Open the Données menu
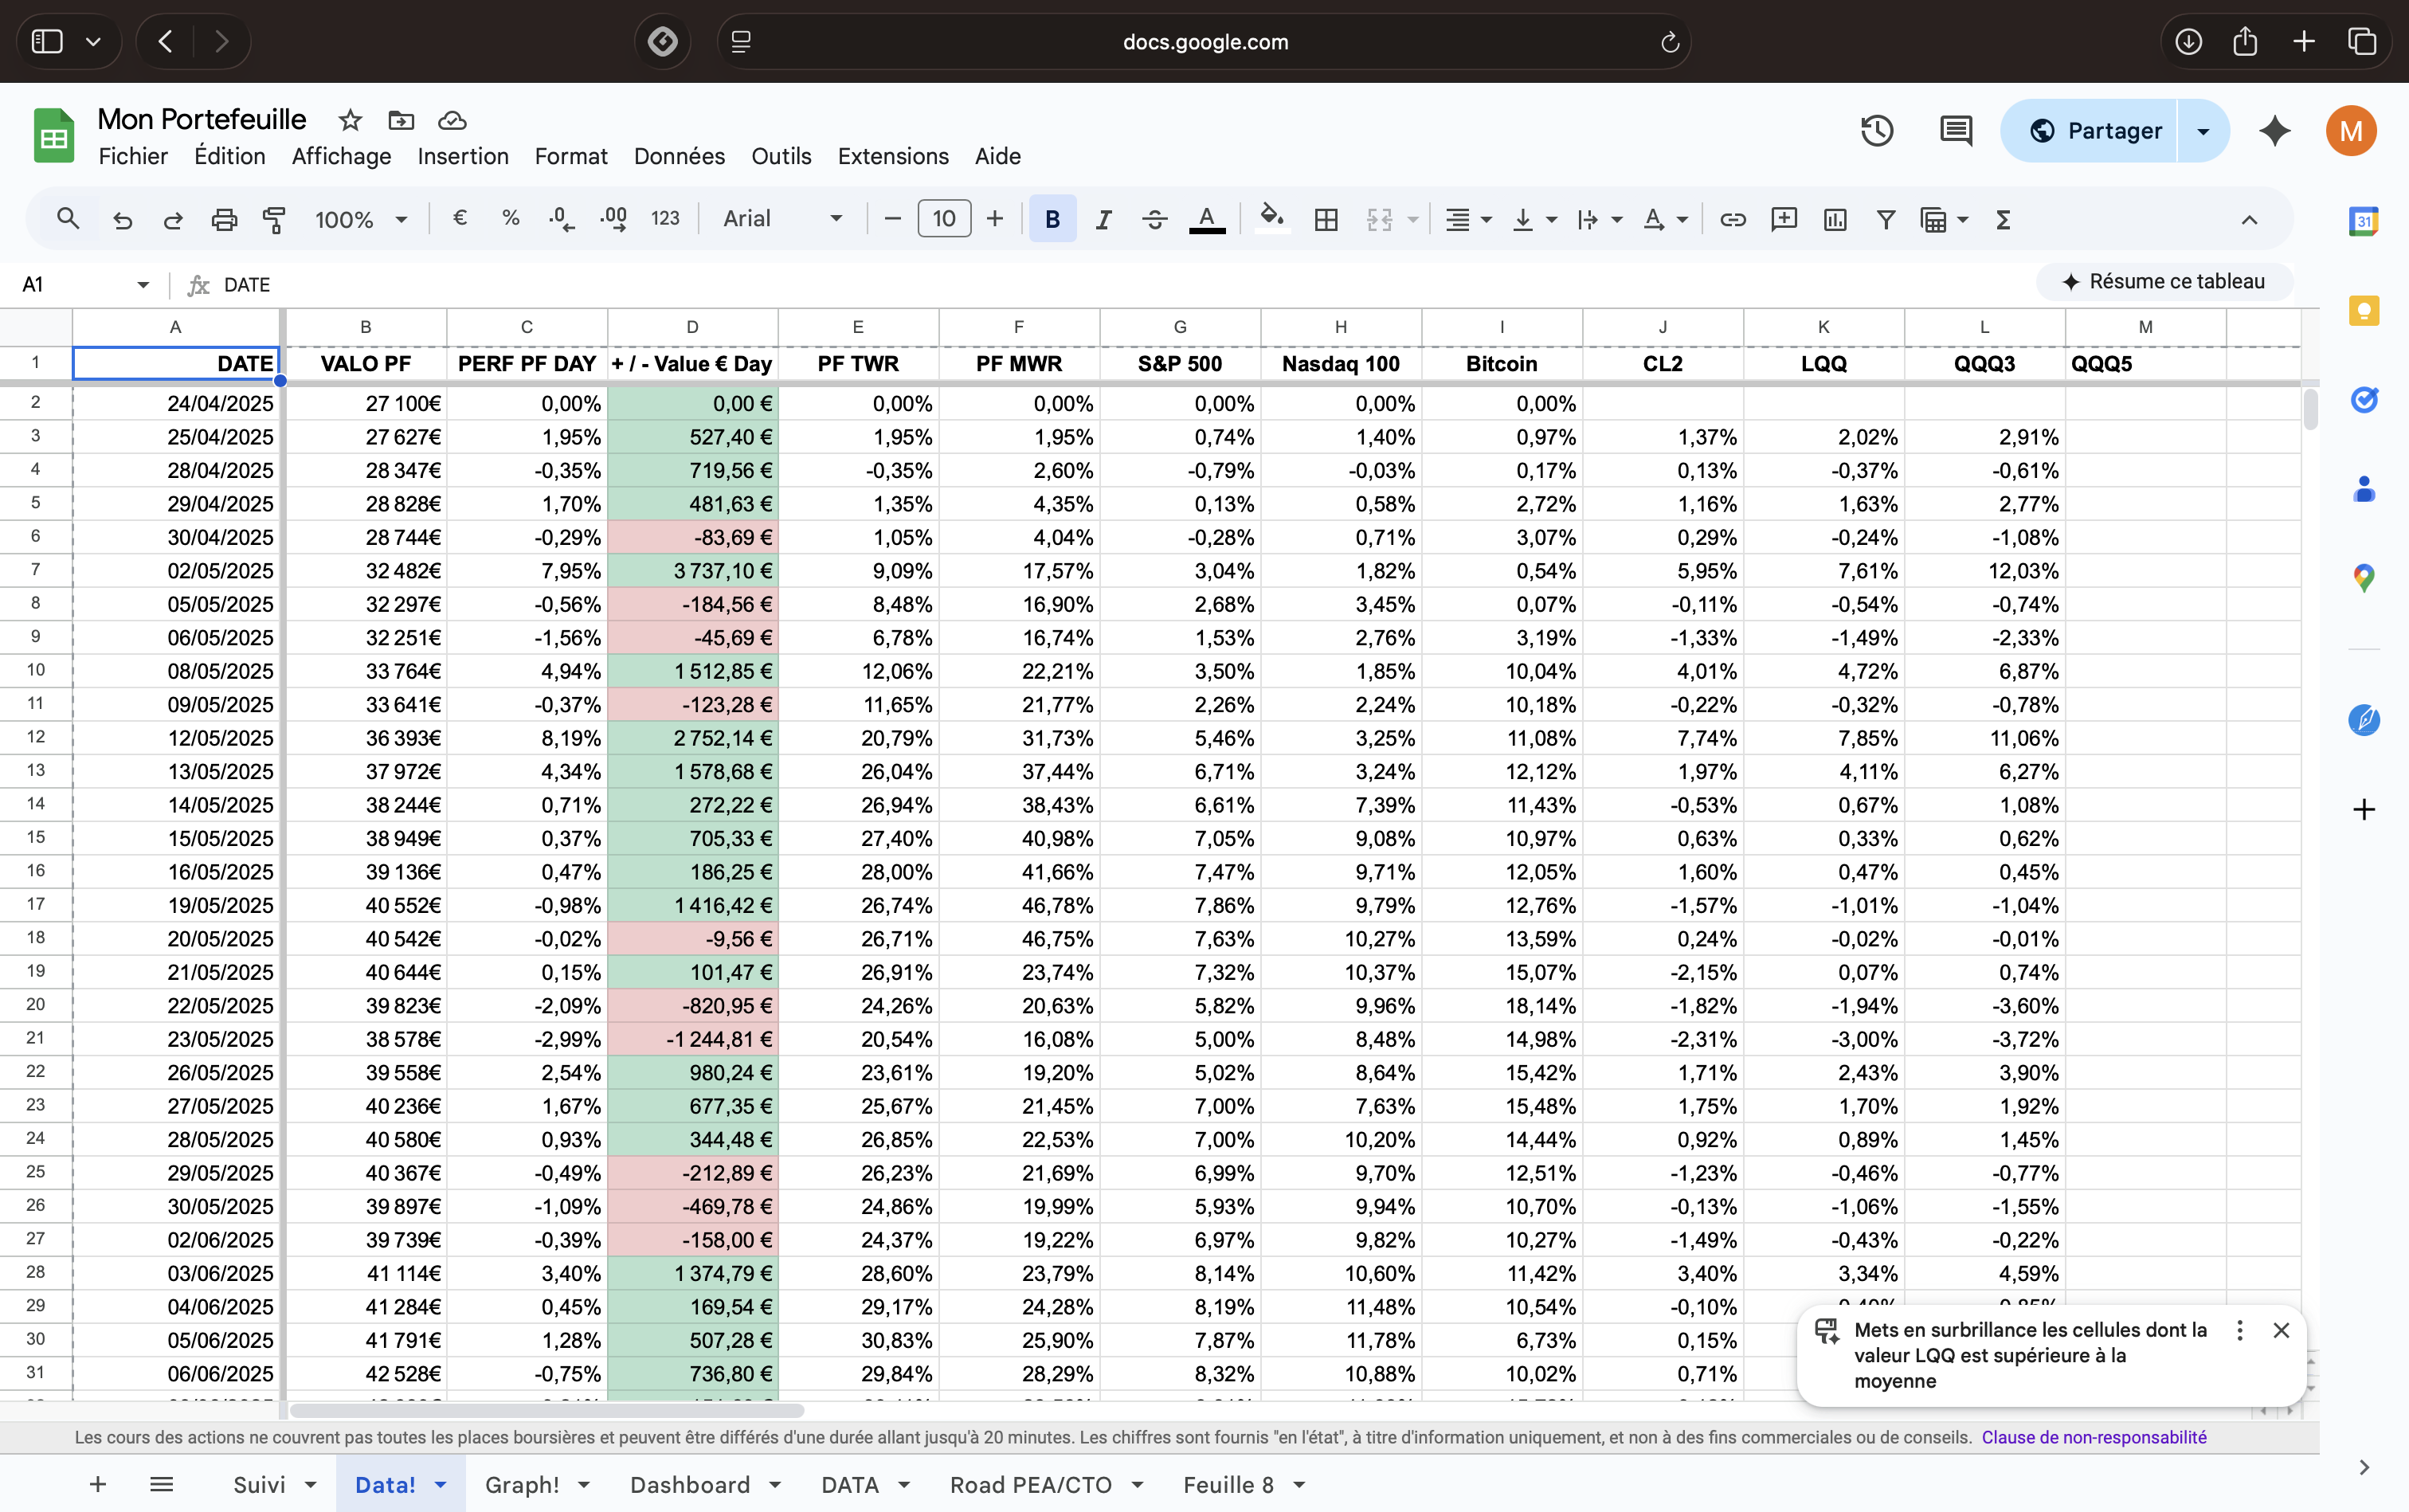This screenshot has height=1512, width=2409. click(678, 156)
